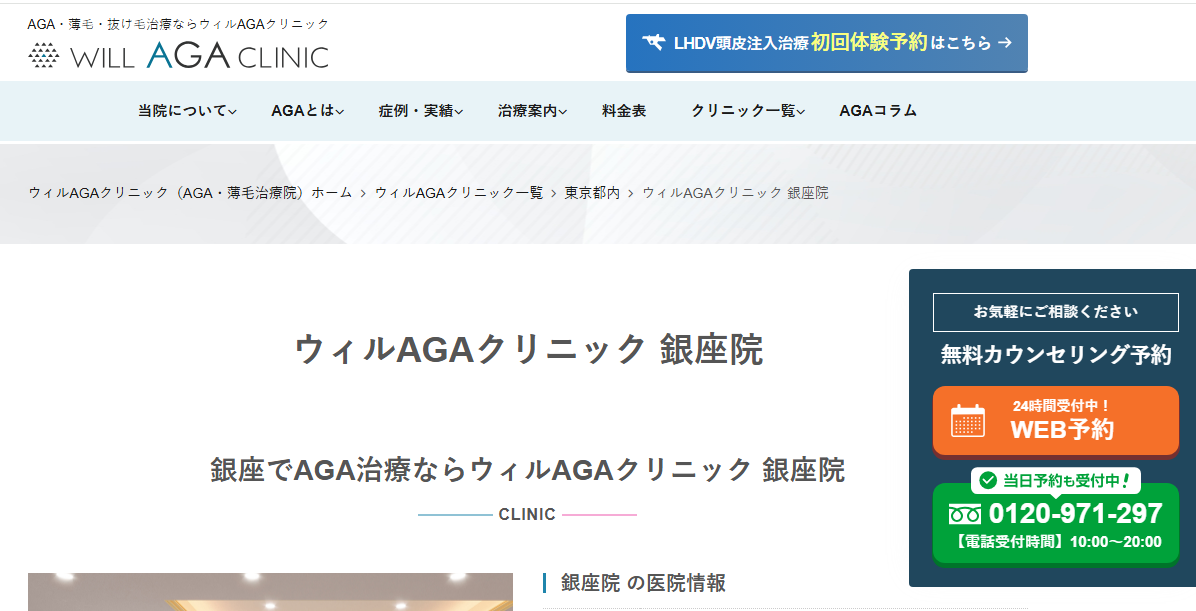
Task: Expand the 当院について menu
Action: tap(187, 111)
